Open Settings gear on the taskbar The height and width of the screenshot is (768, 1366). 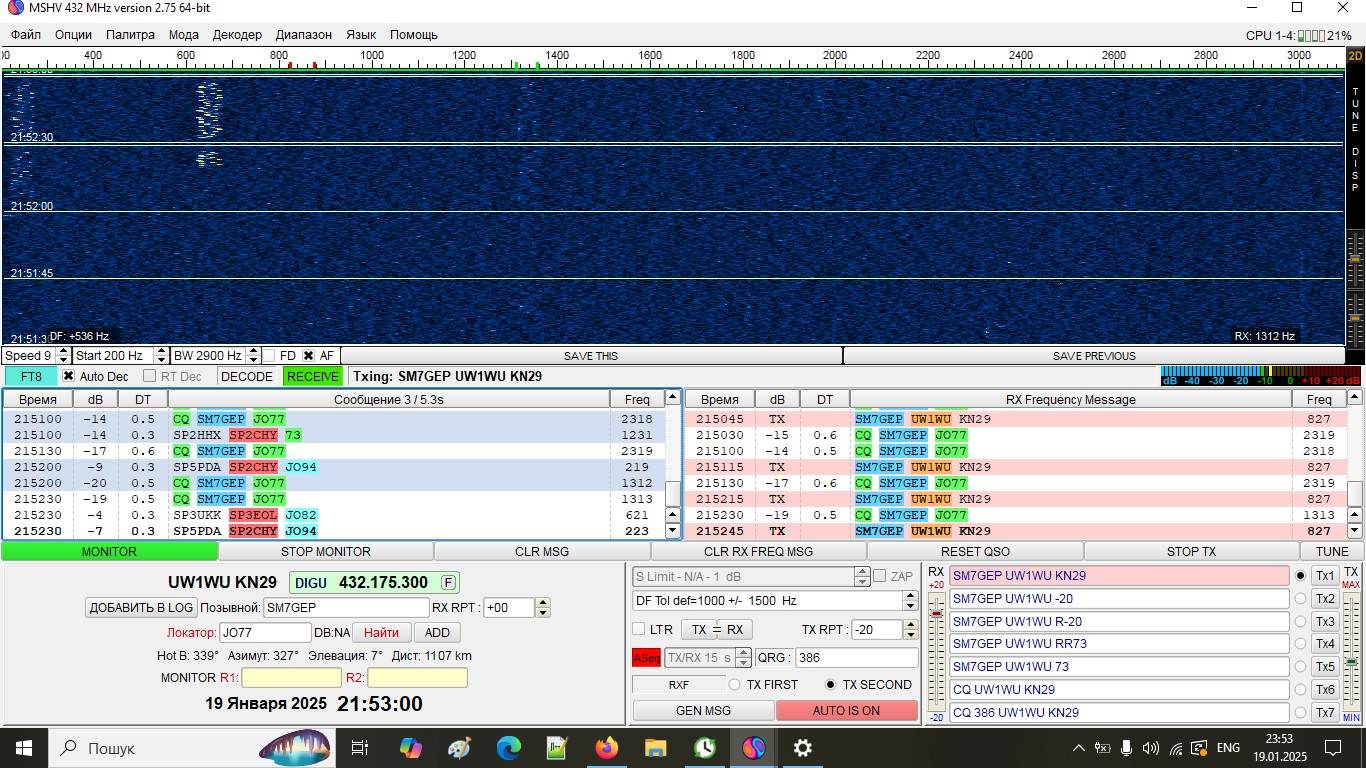coord(802,748)
